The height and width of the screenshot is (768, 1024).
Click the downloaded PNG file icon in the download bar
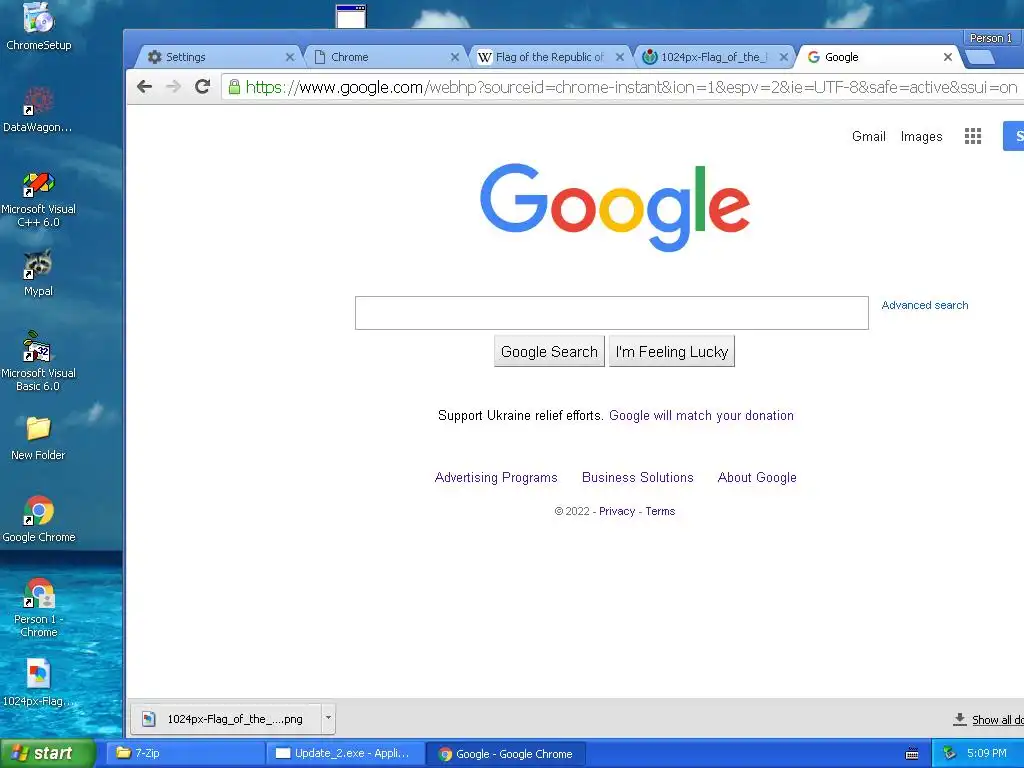[x=149, y=718]
